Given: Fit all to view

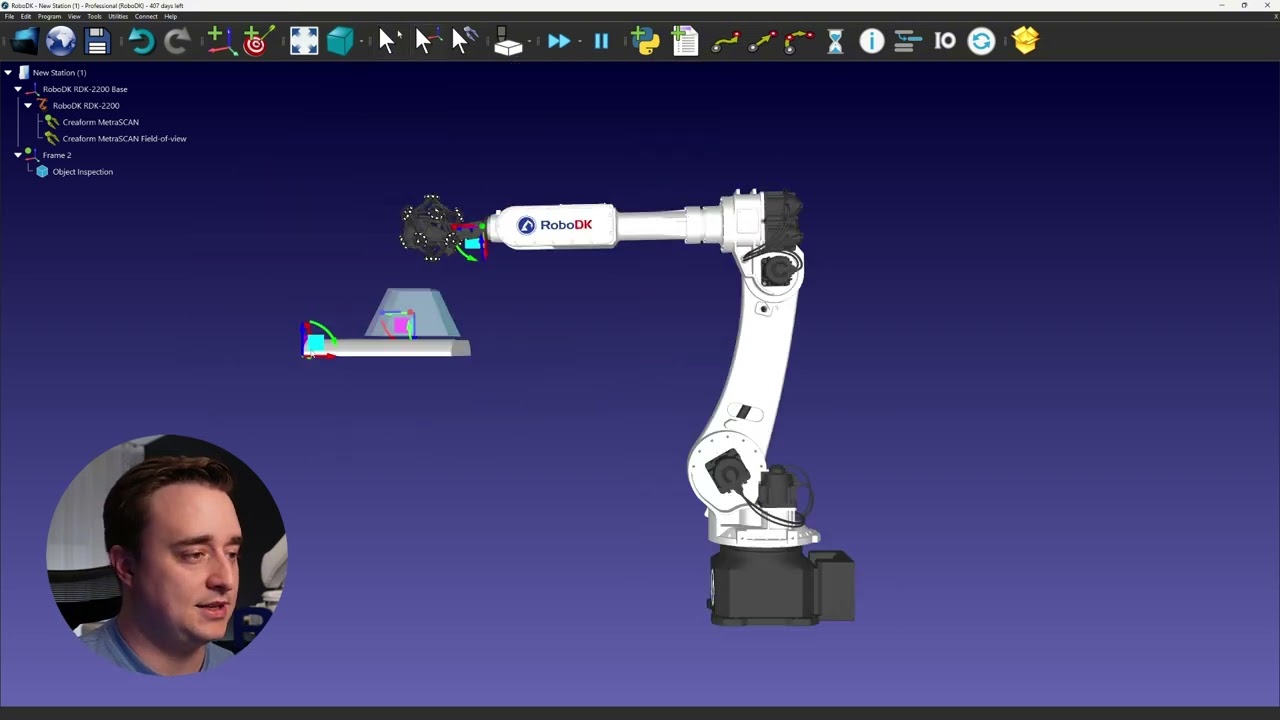Looking at the screenshot, I should pos(304,41).
